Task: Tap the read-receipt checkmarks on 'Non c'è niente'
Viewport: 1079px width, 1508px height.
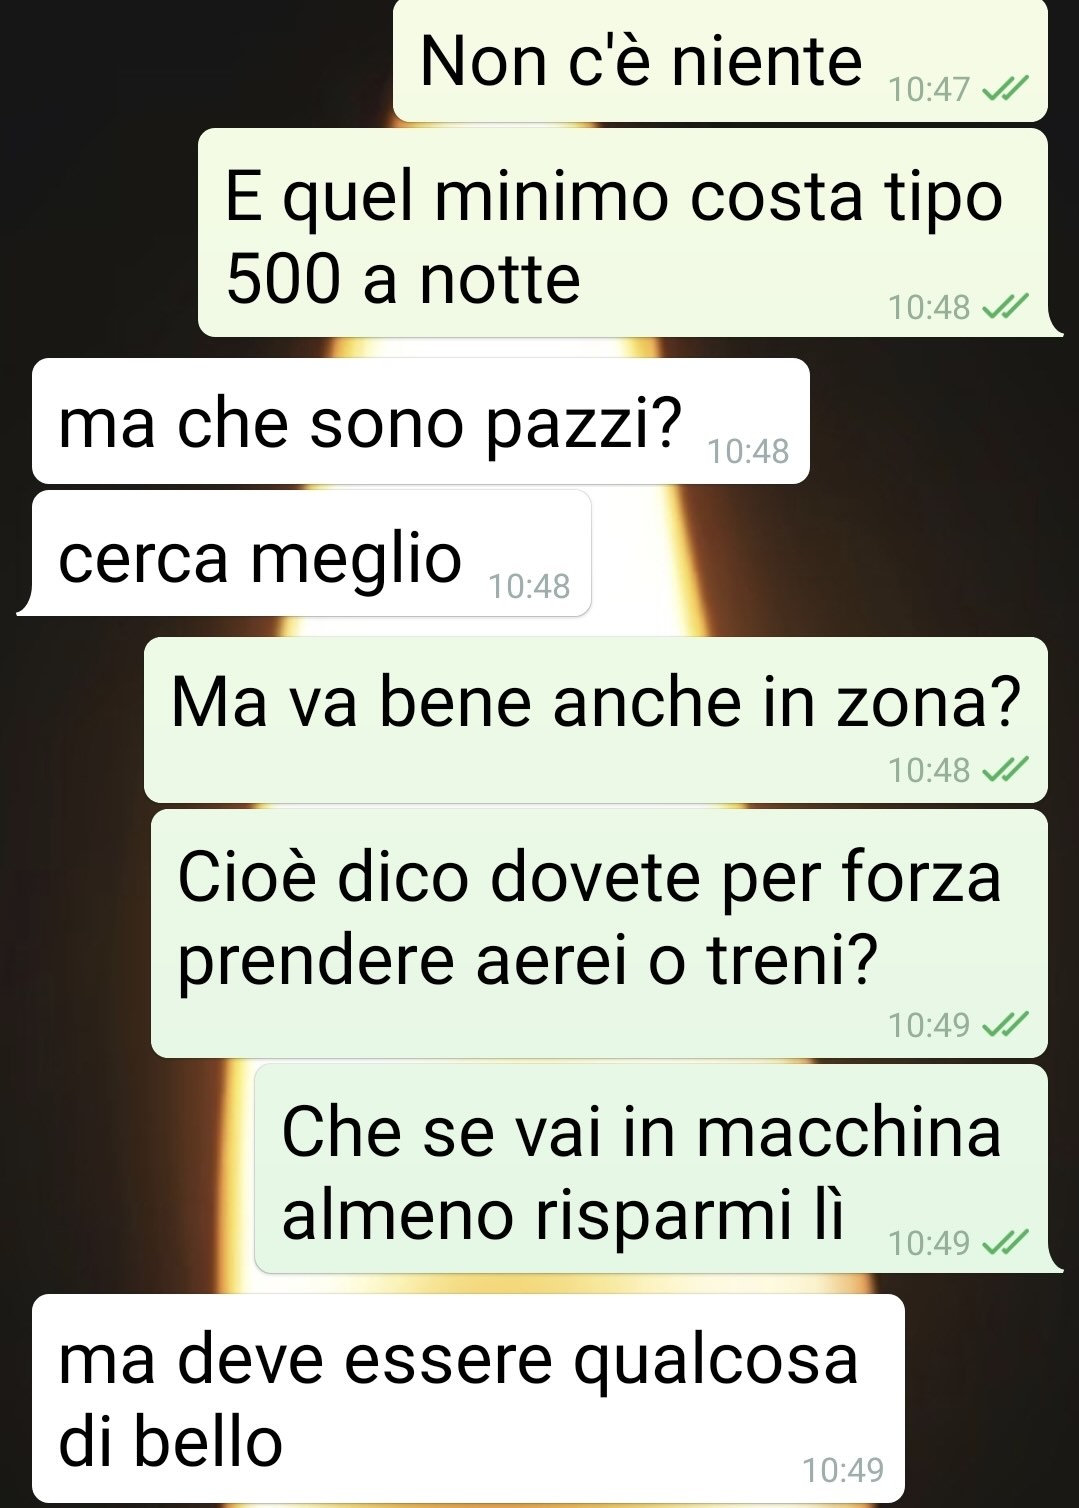Action: pos(1004,91)
